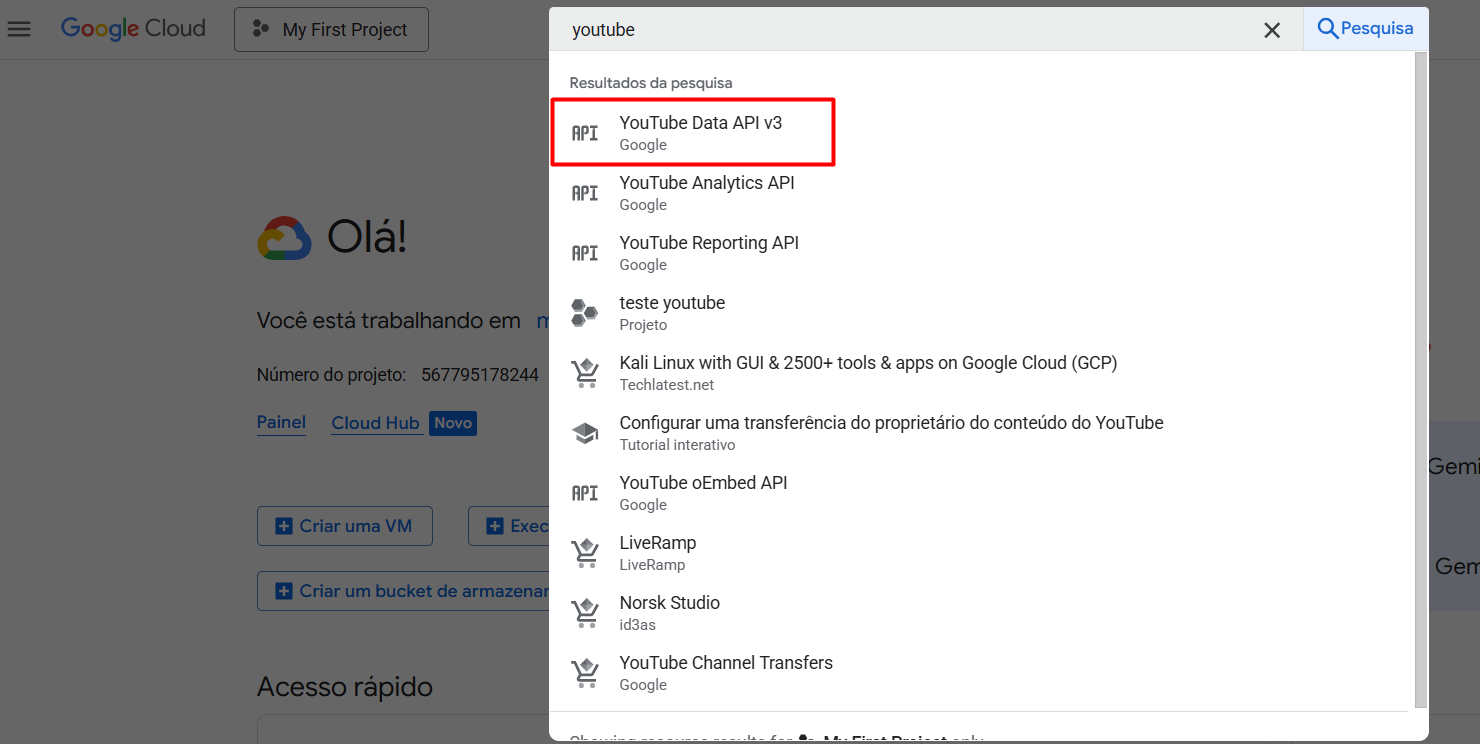The width and height of the screenshot is (1480, 744).
Task: Select YouTube Analytics API result
Action: 982,193
